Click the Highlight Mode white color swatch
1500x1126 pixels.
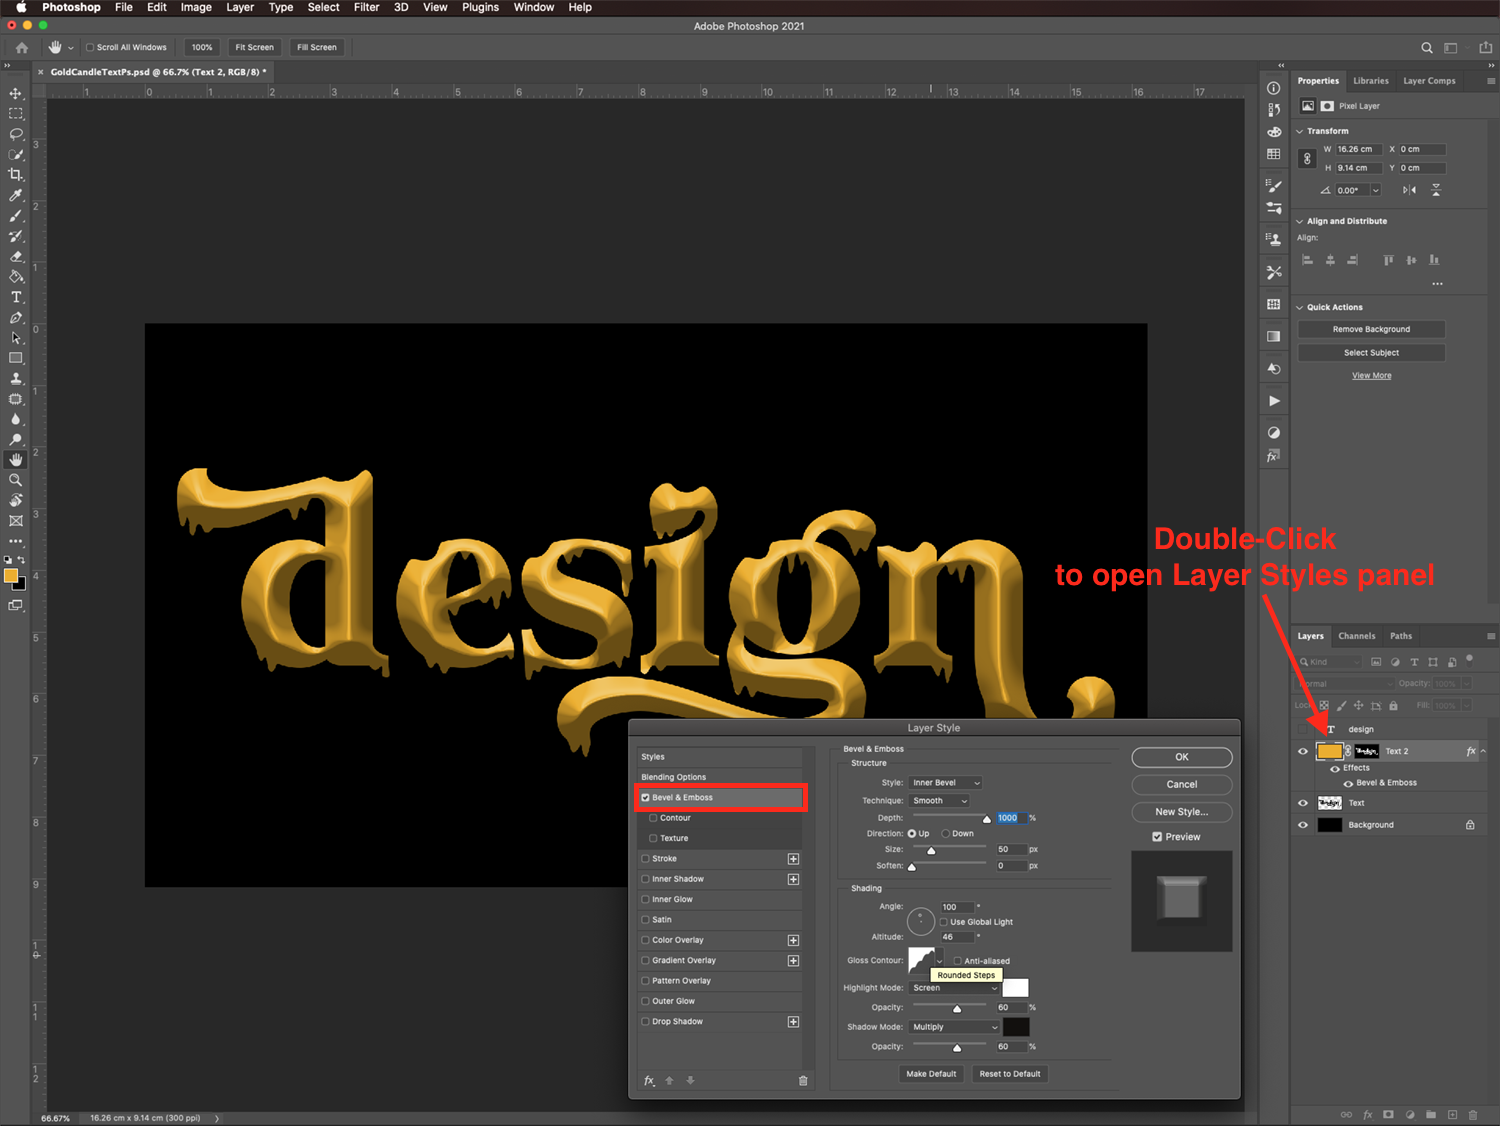[x=1016, y=988]
